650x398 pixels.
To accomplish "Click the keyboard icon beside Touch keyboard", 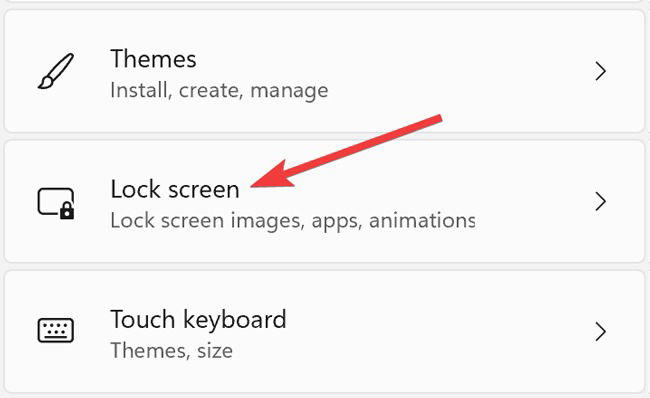I will pos(56,330).
